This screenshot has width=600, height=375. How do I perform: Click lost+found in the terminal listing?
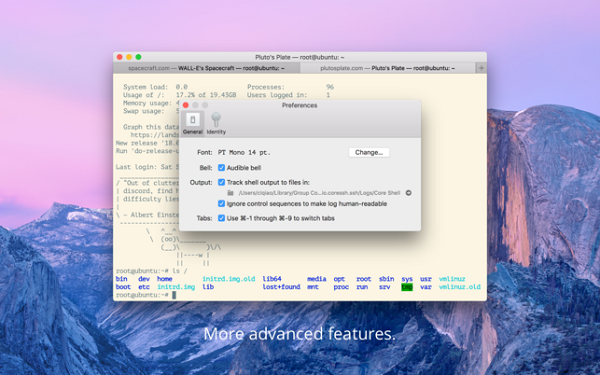point(281,287)
